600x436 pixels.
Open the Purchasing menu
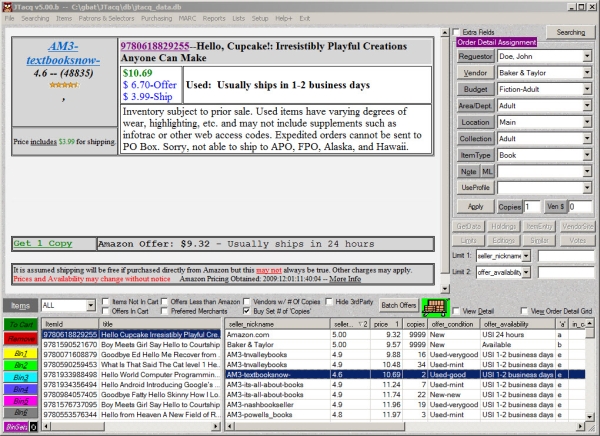click(x=157, y=18)
